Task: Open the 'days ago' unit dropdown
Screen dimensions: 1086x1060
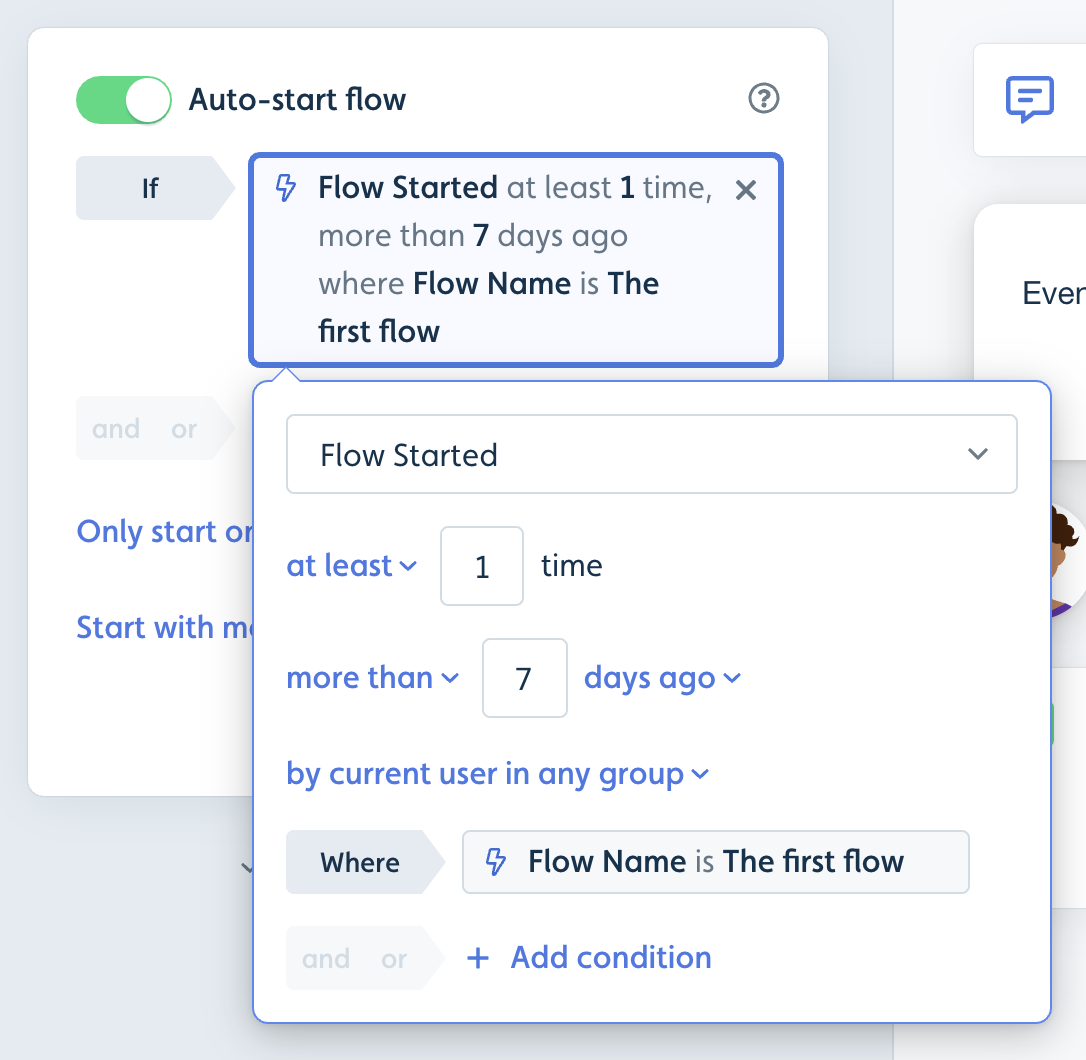Action: point(662,678)
